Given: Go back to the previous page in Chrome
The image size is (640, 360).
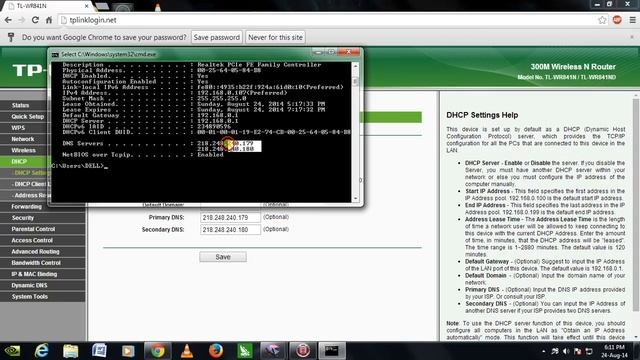Looking at the screenshot, I should tap(8, 20).
